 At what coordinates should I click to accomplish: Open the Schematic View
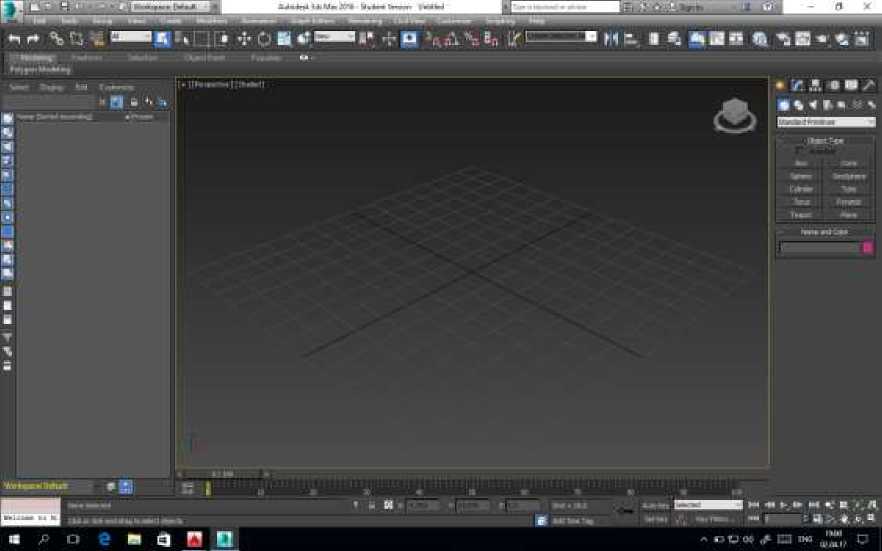(x=736, y=39)
